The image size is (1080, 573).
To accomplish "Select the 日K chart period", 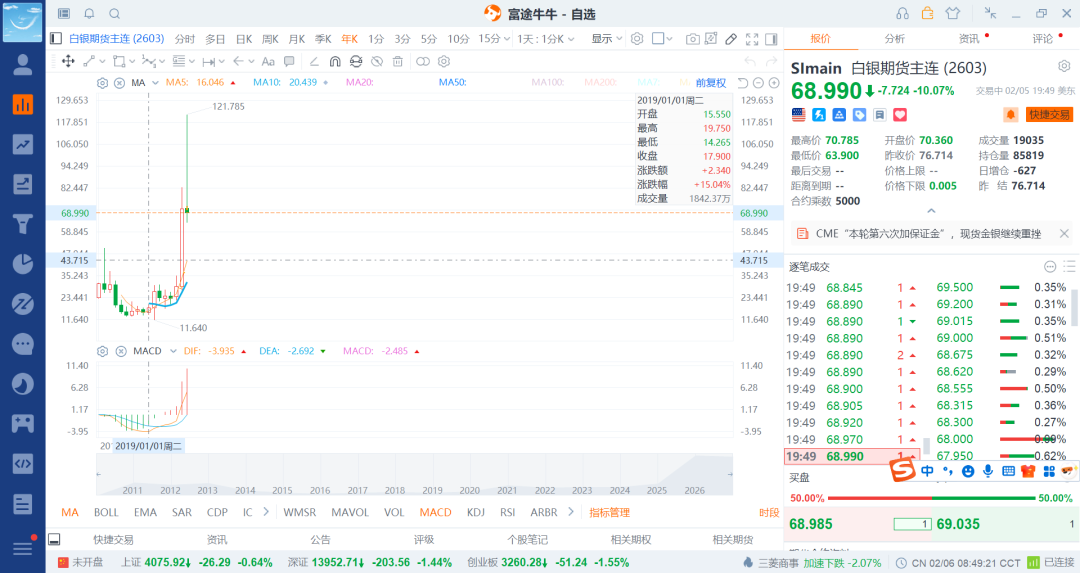I will pyautogui.click(x=243, y=39).
